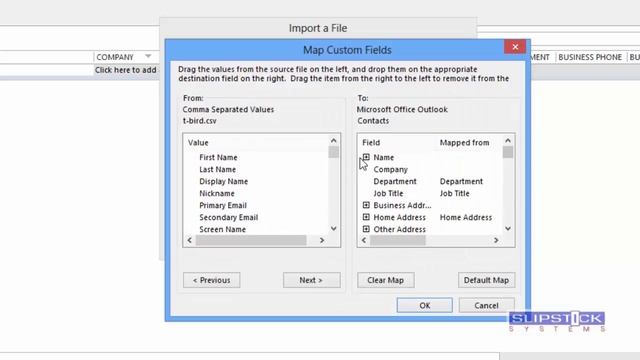
Task: Click the Mapped from column header
Action: [x=464, y=142]
